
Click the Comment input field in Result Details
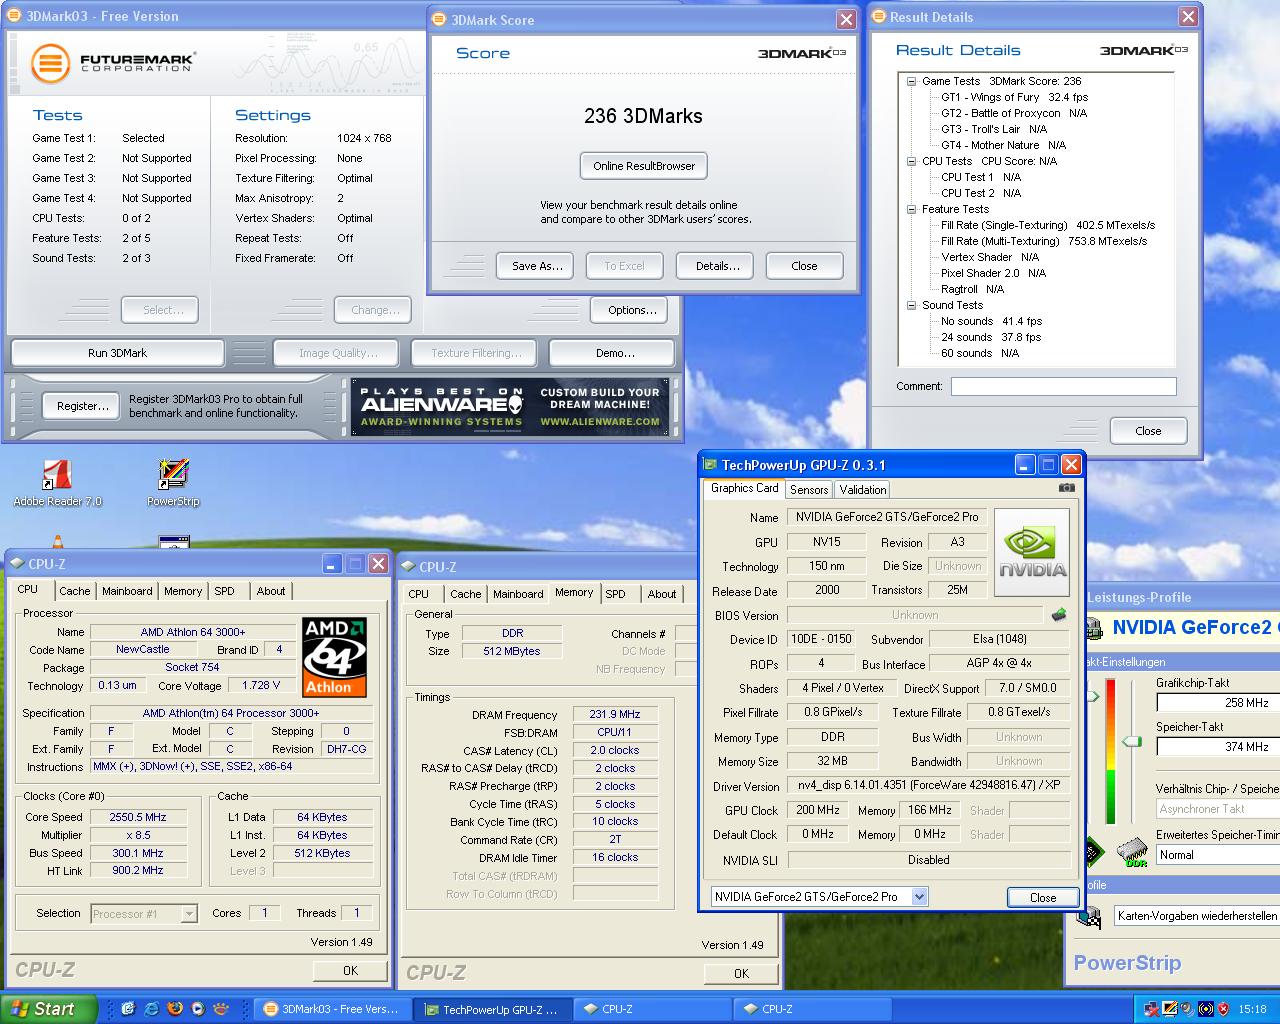coord(1063,386)
